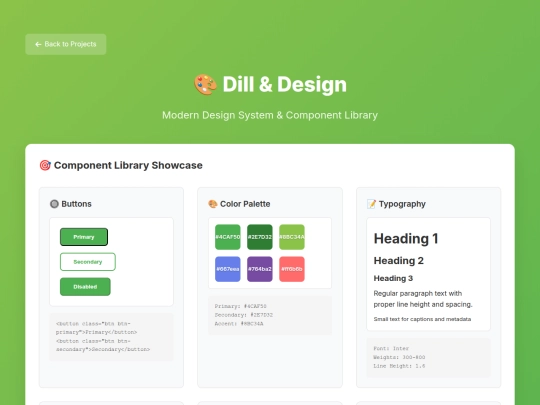The height and width of the screenshot is (405, 540).
Task: Click the btn-primary button code line
Action: click(96, 328)
